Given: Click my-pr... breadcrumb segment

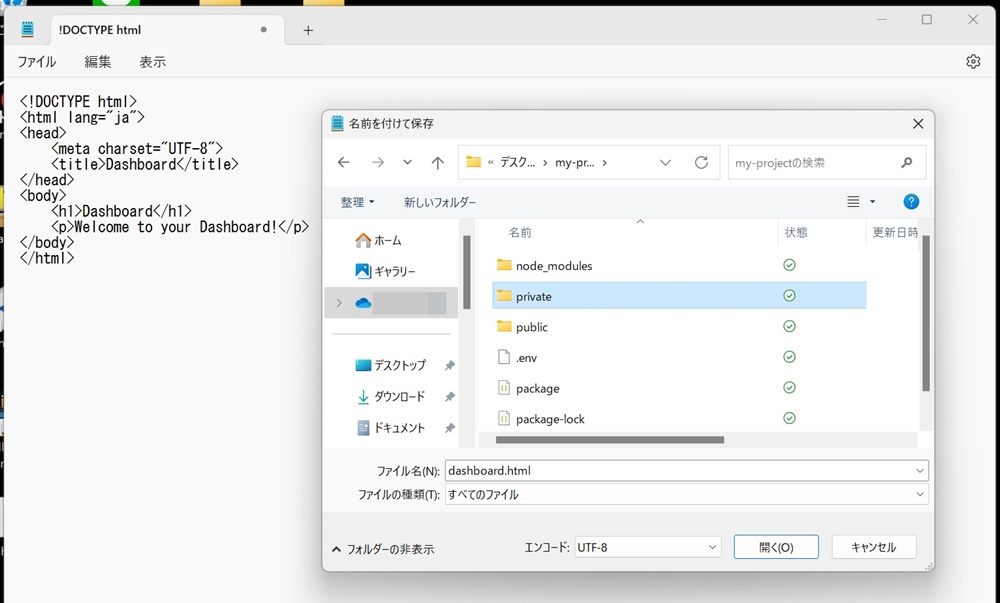Looking at the screenshot, I should pyautogui.click(x=575, y=163).
